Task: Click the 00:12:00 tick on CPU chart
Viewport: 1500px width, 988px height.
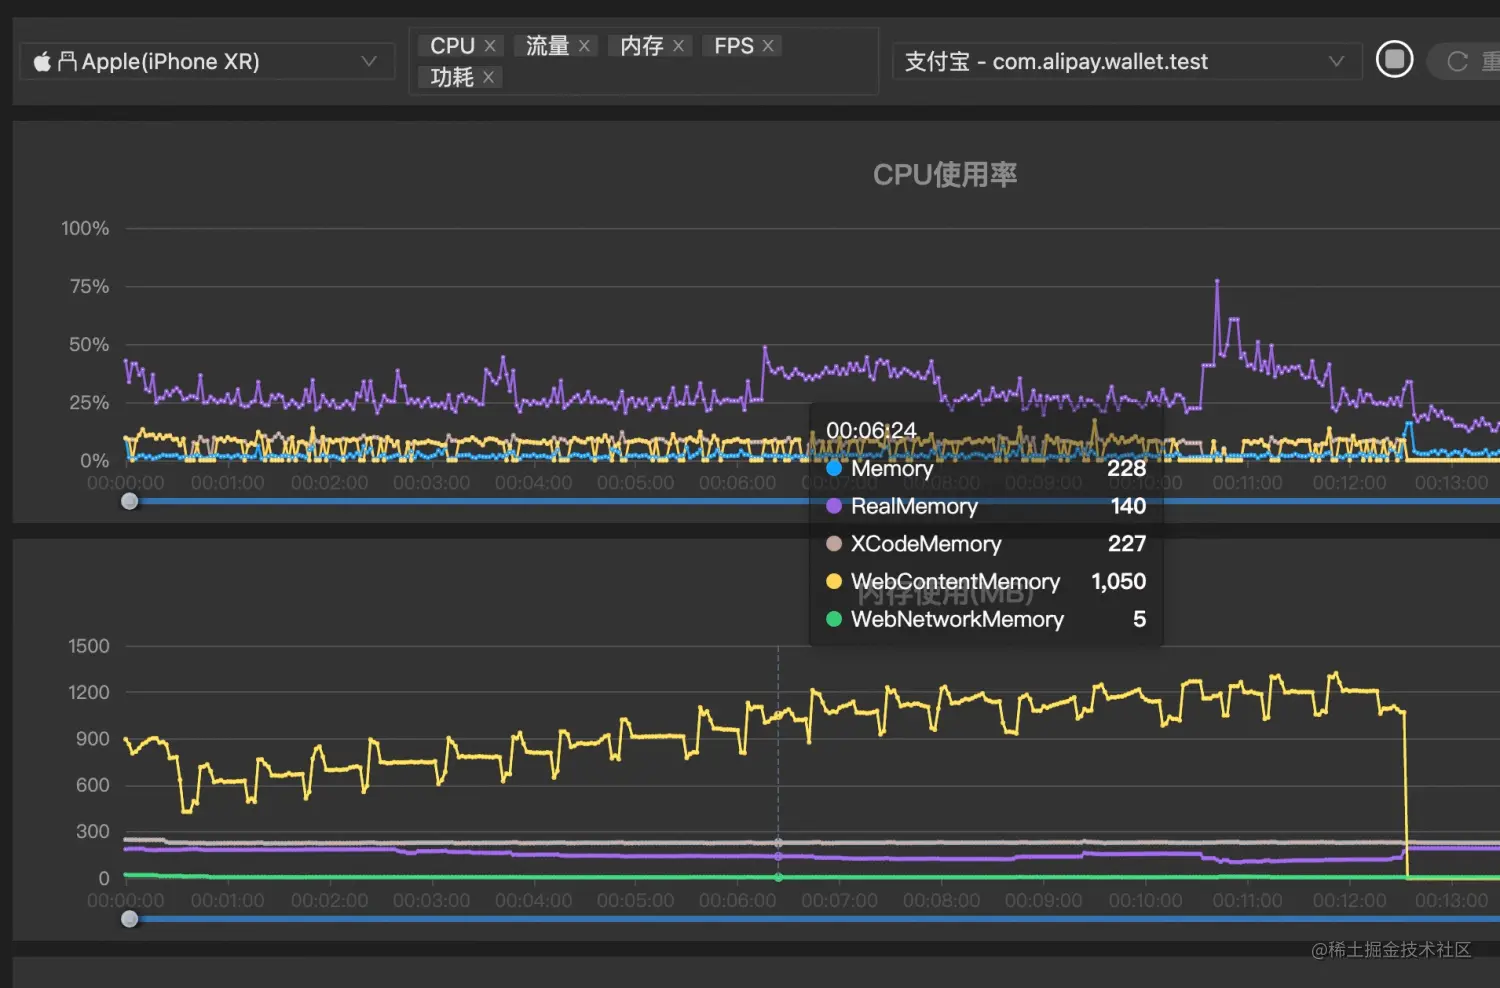Action: click(1349, 483)
